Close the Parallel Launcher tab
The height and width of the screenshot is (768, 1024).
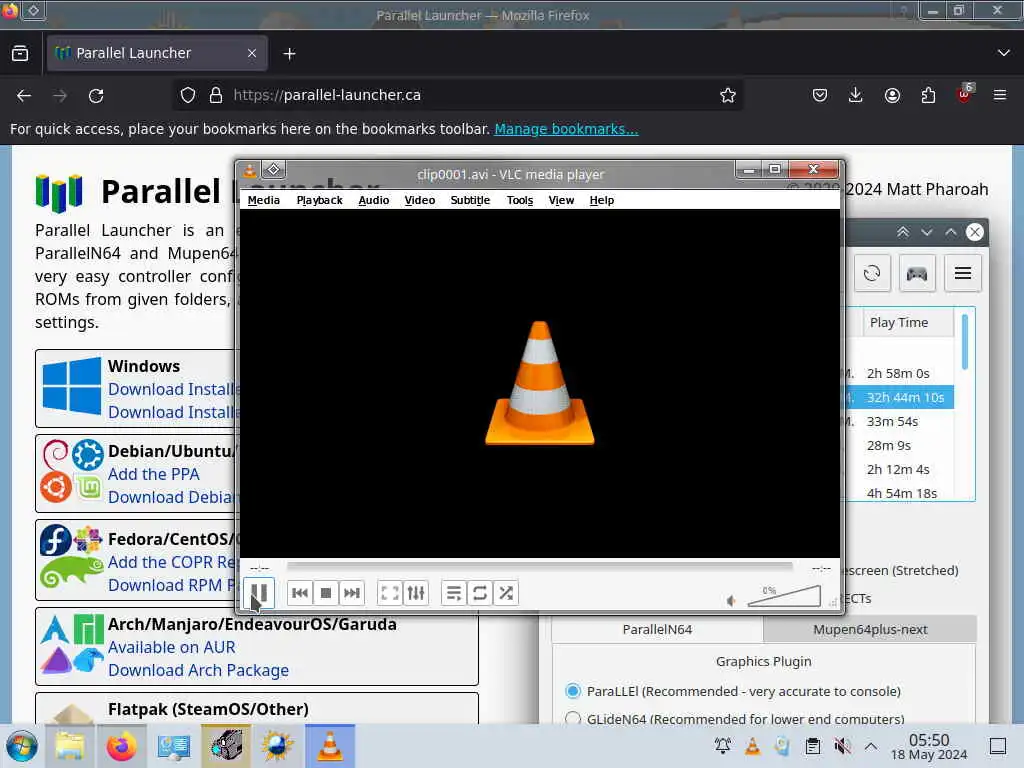tap(252, 53)
